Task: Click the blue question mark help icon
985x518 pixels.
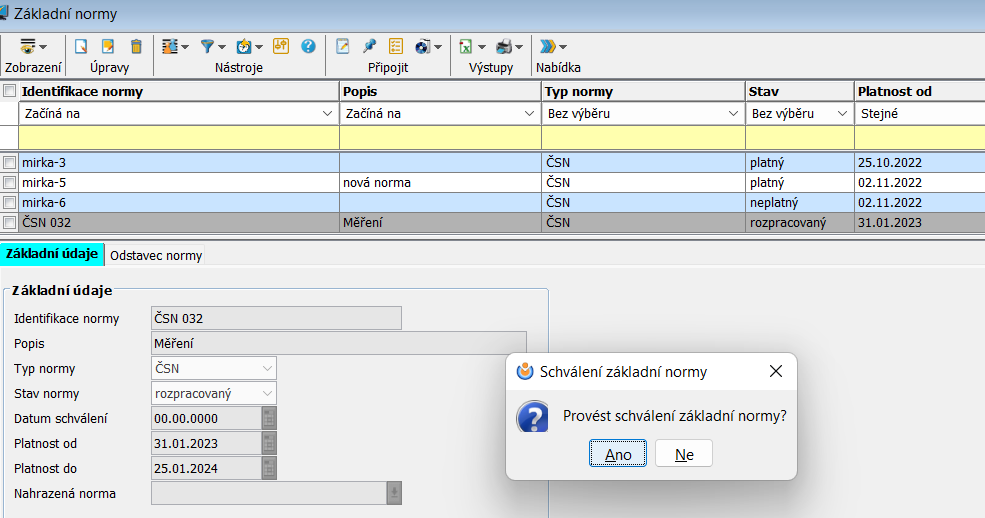Action: 308,46
